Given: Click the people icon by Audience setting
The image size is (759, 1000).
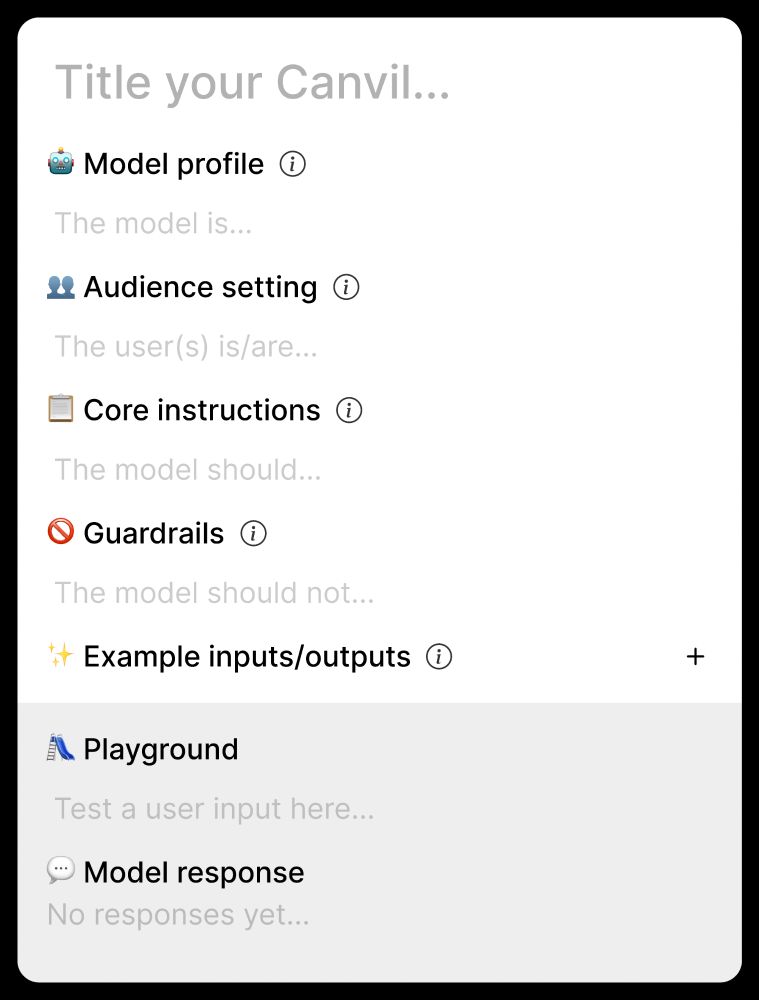Looking at the screenshot, I should (61, 286).
